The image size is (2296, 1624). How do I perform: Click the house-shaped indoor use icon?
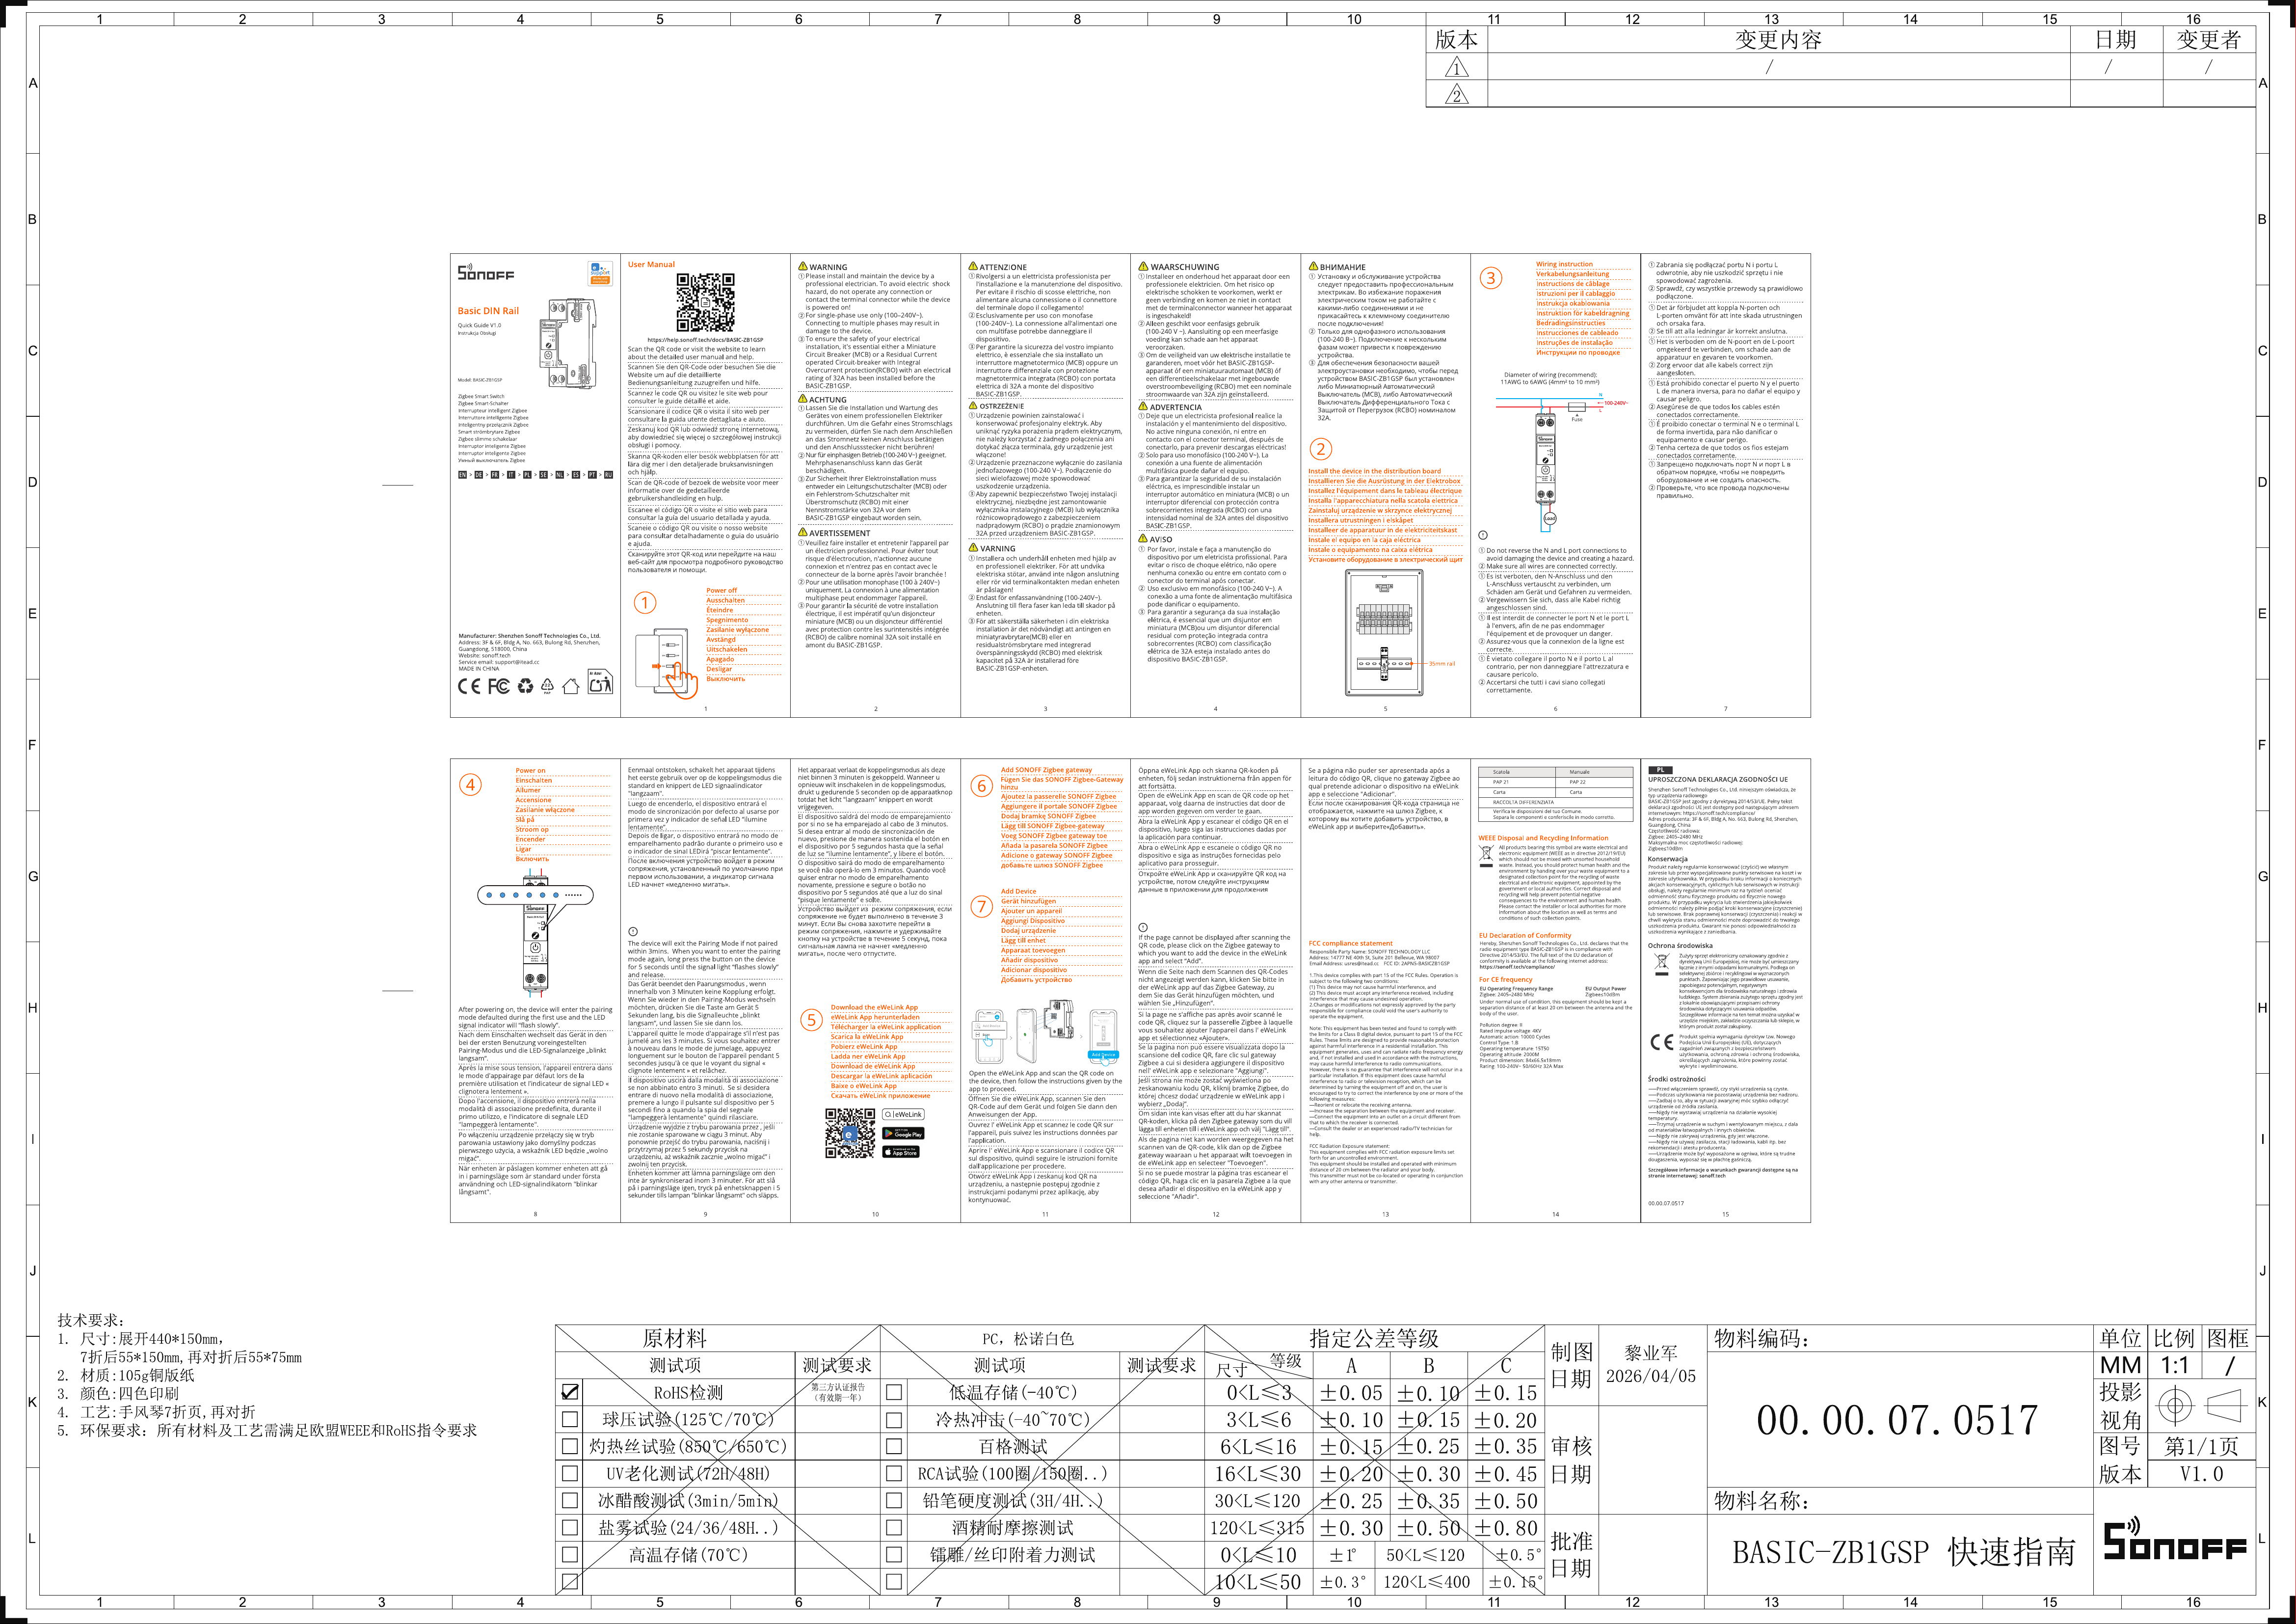pyautogui.click(x=571, y=686)
